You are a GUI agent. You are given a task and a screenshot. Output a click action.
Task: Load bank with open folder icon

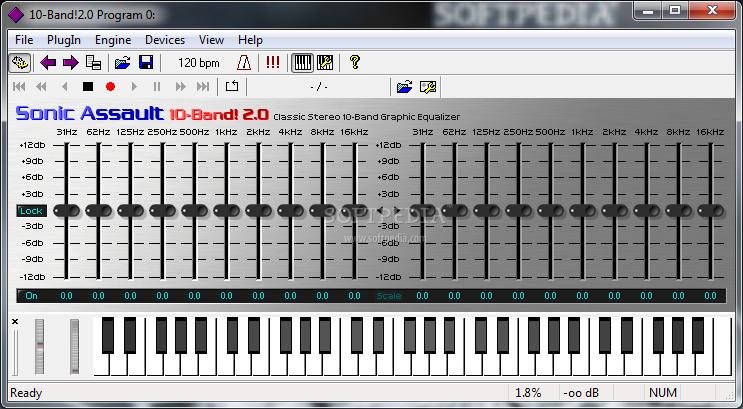tap(122, 63)
